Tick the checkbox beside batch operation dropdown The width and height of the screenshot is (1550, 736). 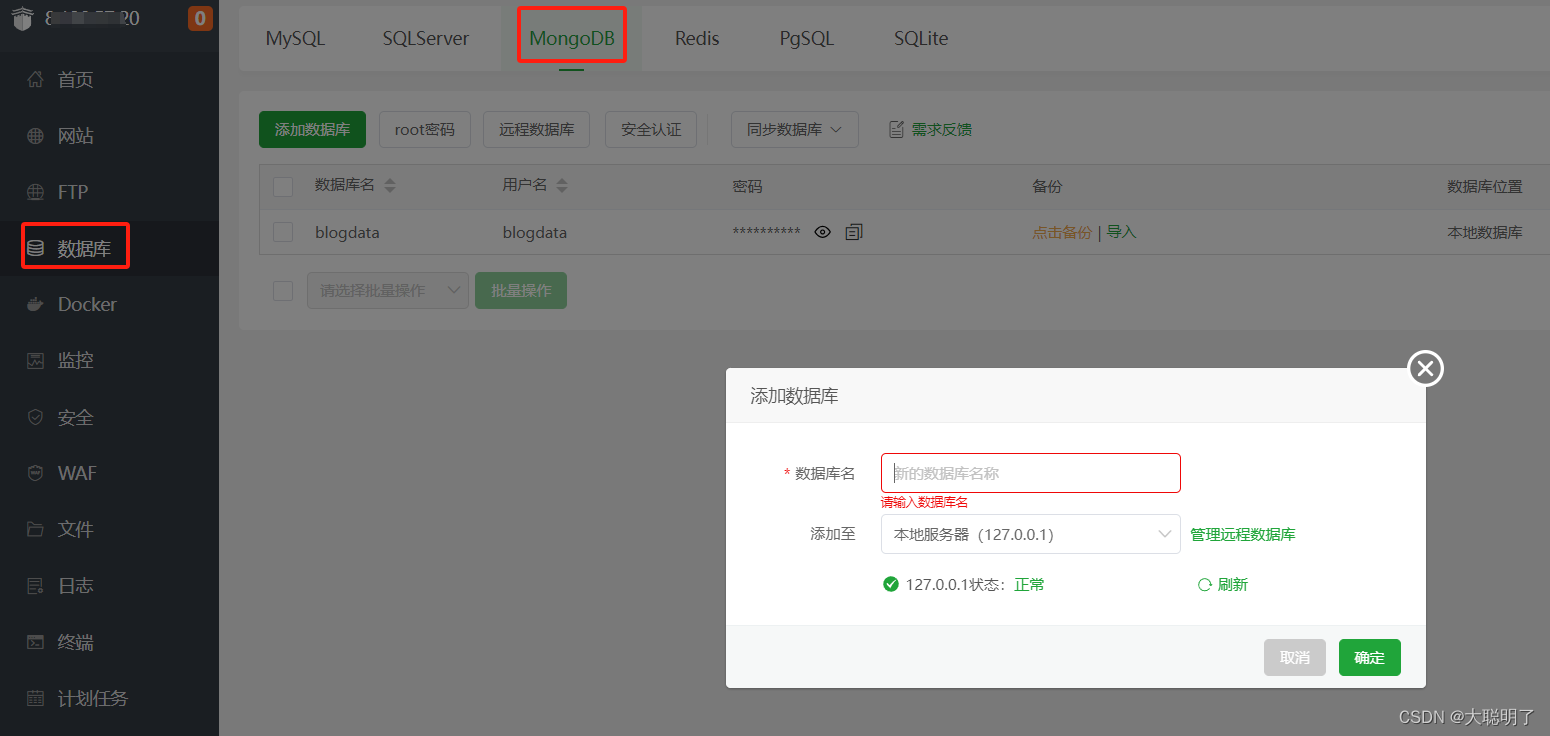[x=283, y=291]
